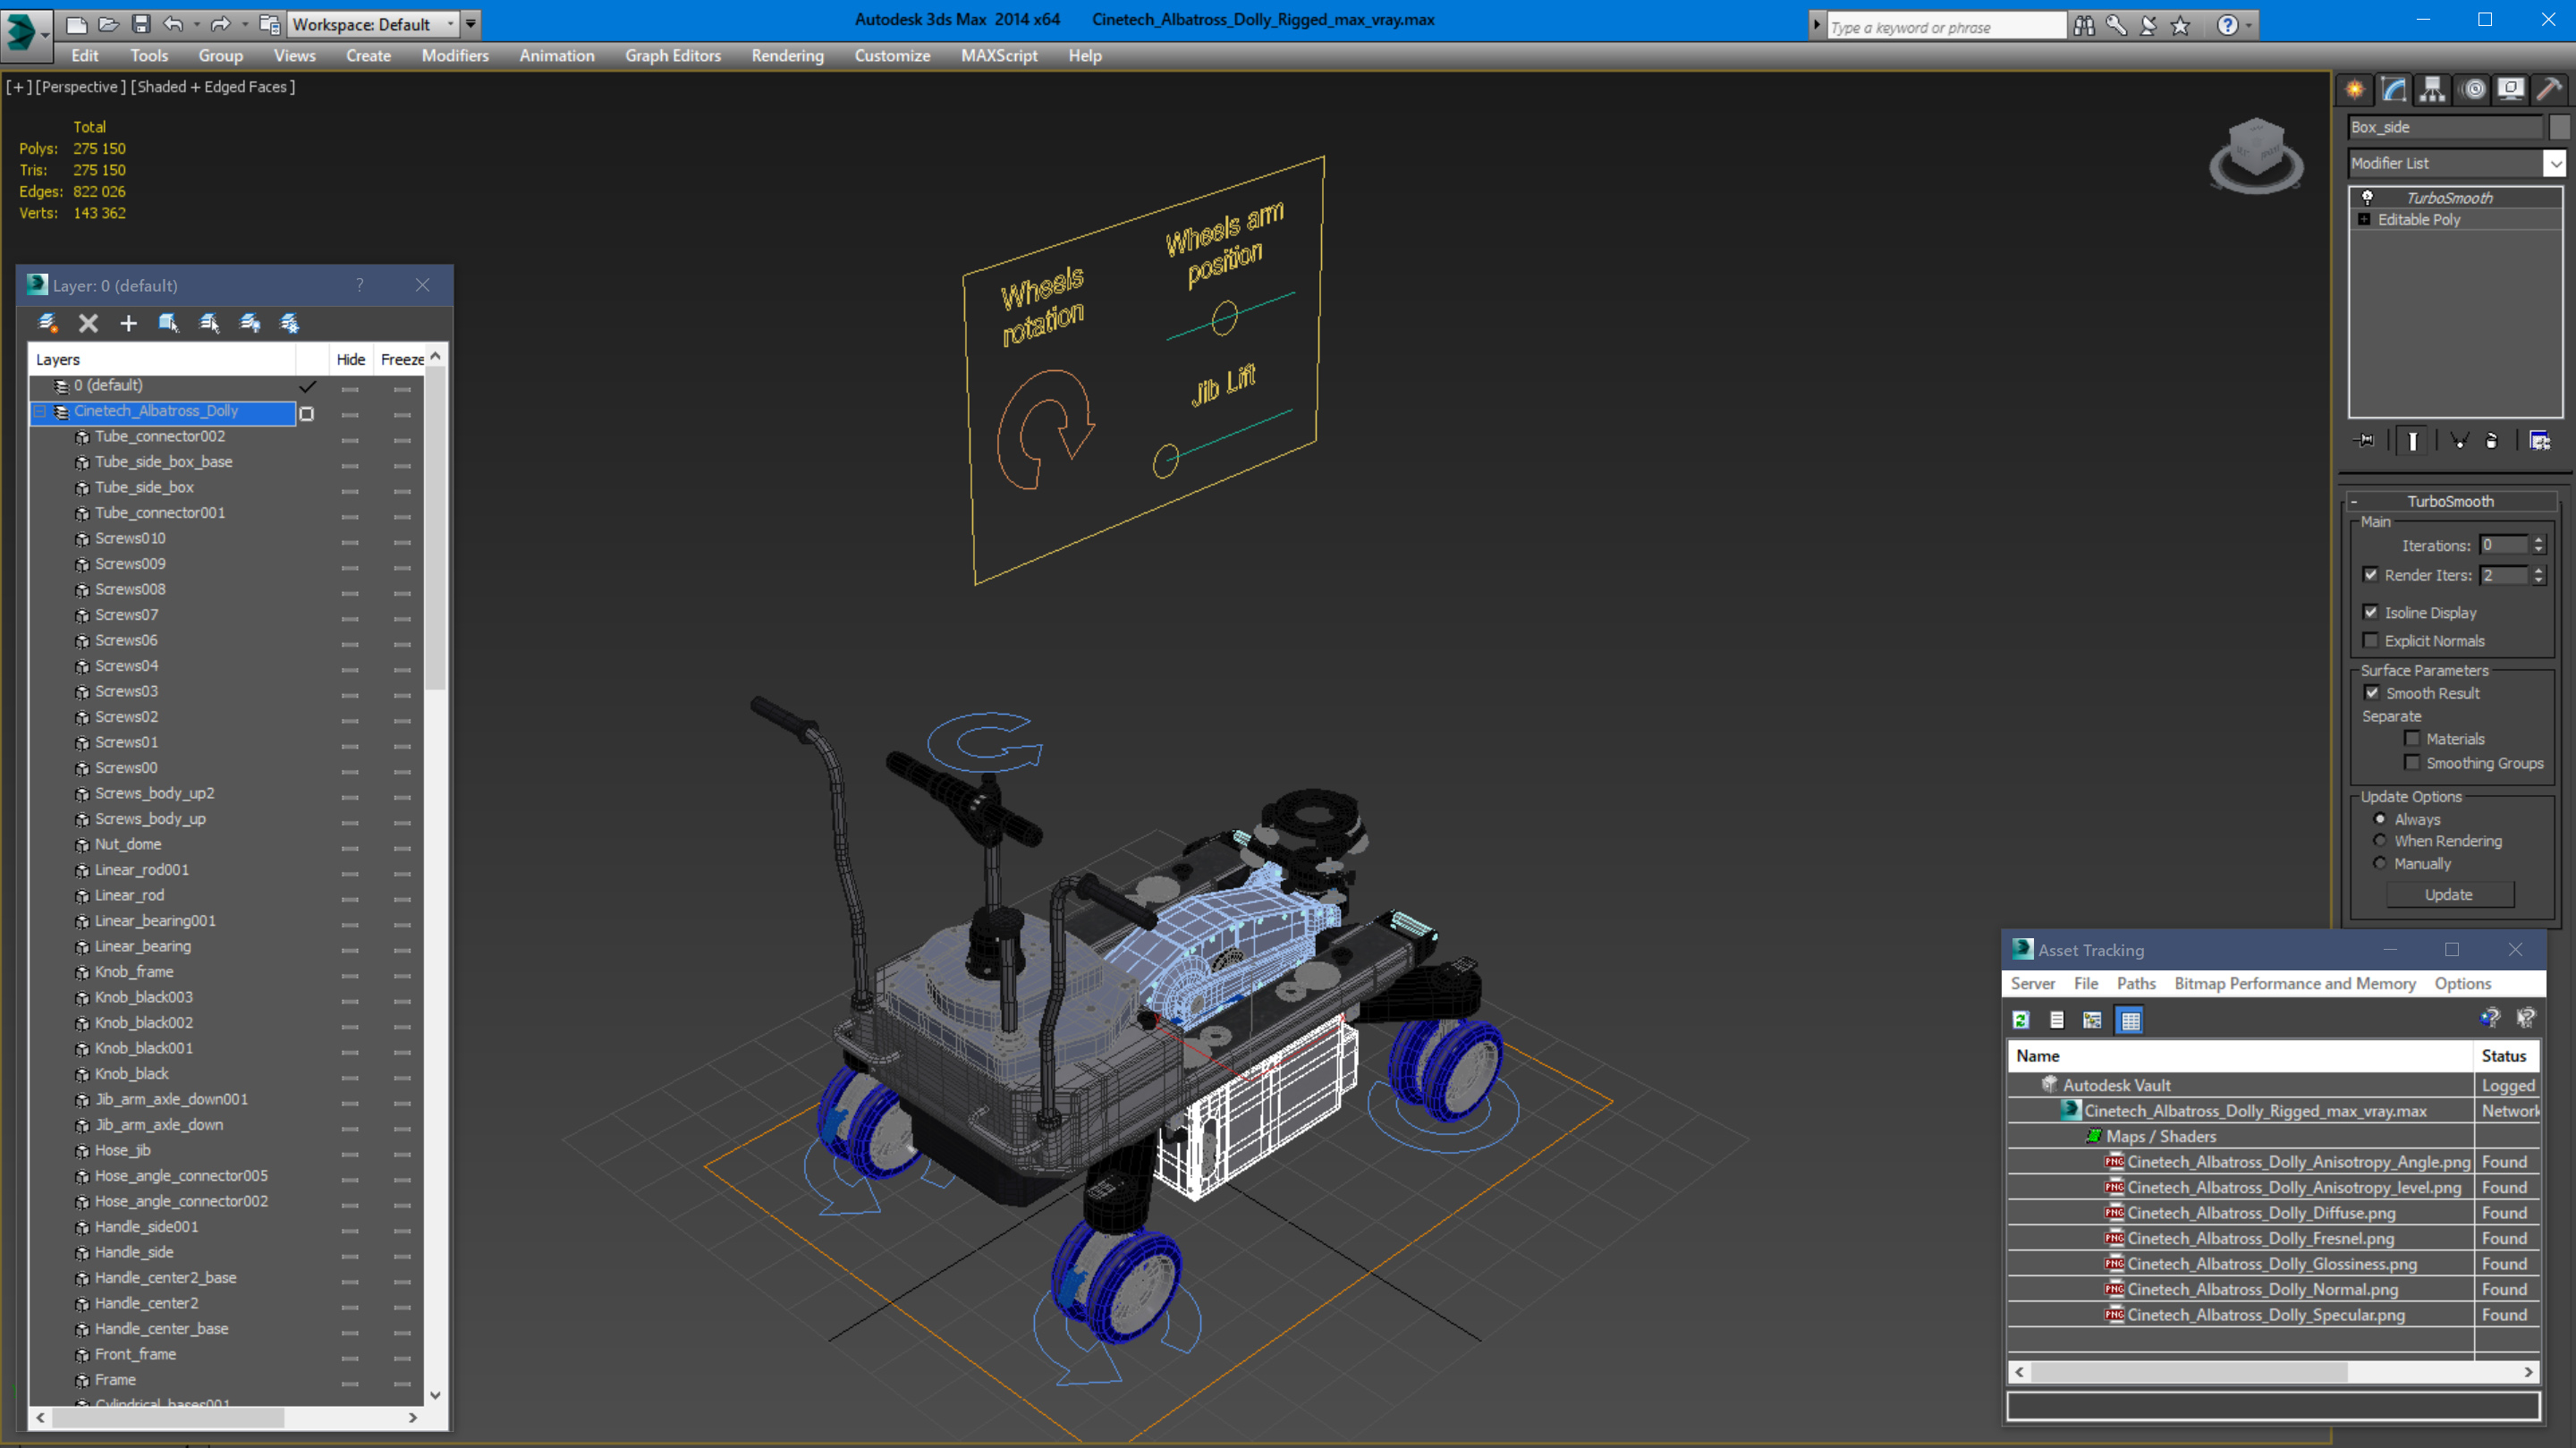Click Make Unique icon below modifier stack
The height and width of the screenshot is (1448, 2576).
point(2459,441)
